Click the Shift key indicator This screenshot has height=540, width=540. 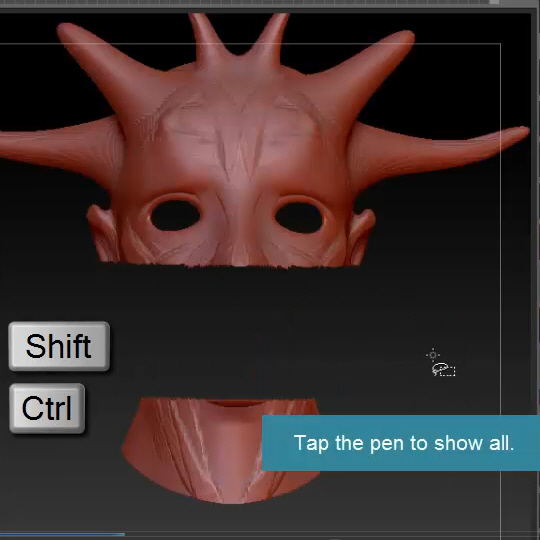[x=59, y=346]
